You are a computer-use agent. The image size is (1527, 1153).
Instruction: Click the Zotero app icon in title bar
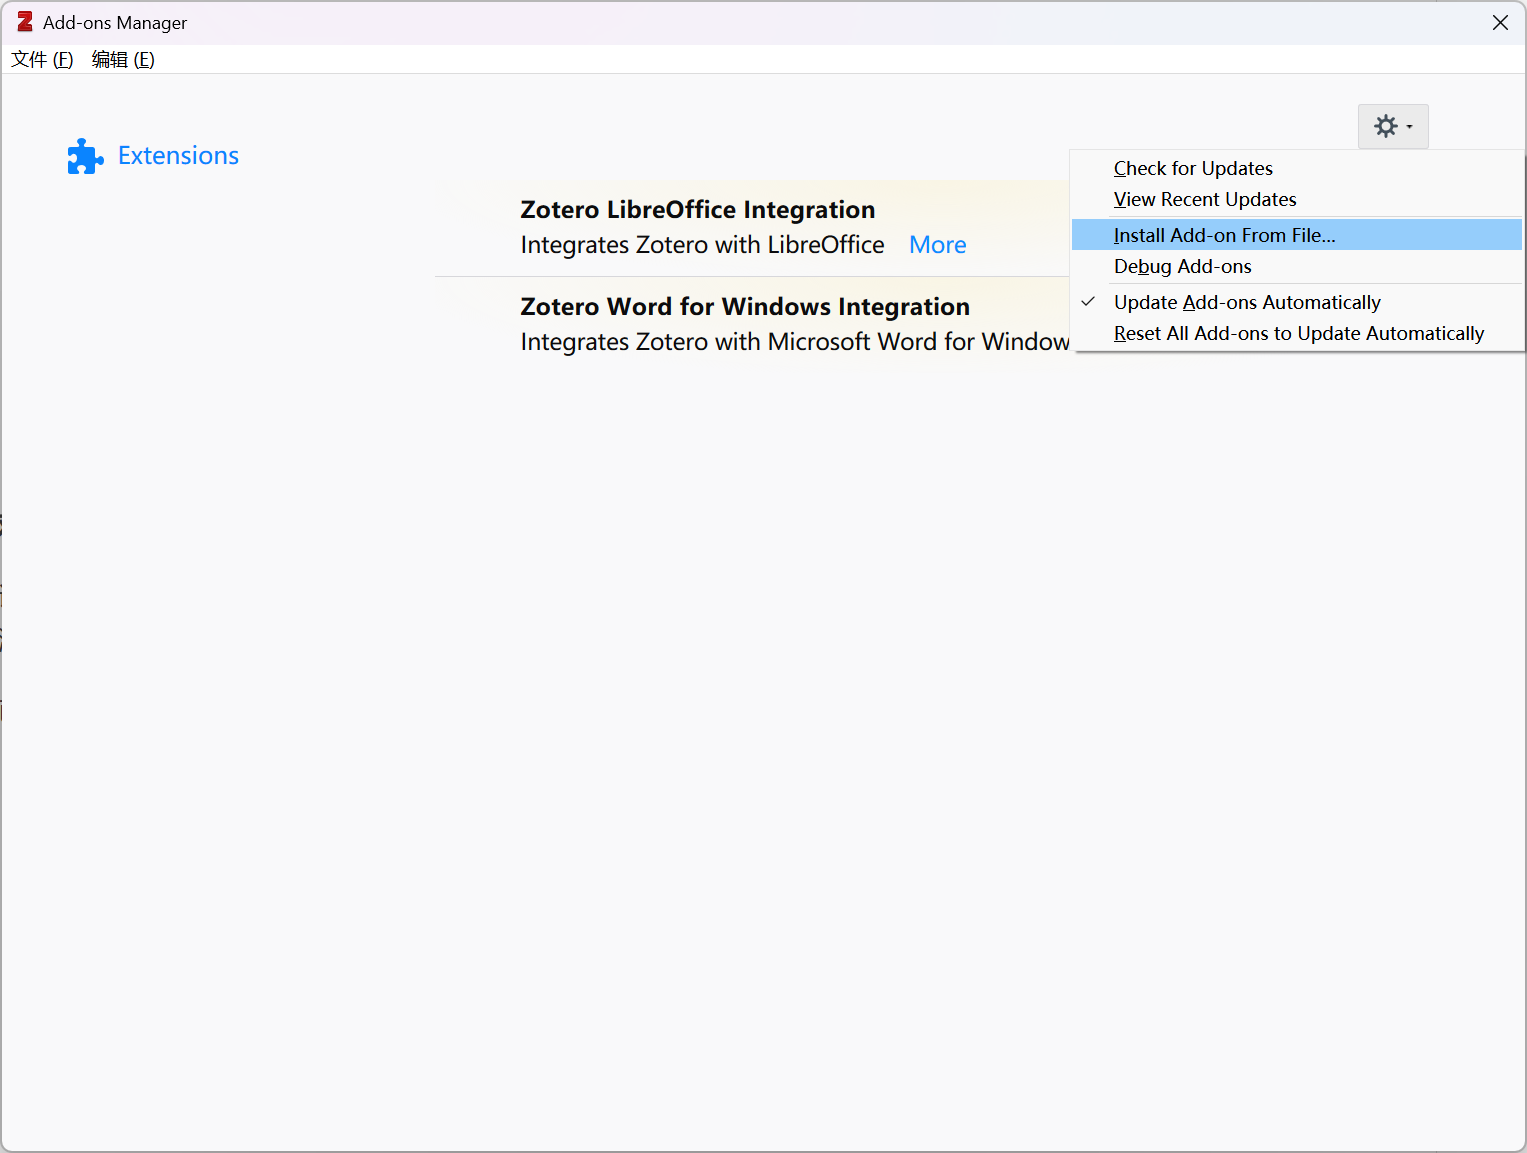25,22
